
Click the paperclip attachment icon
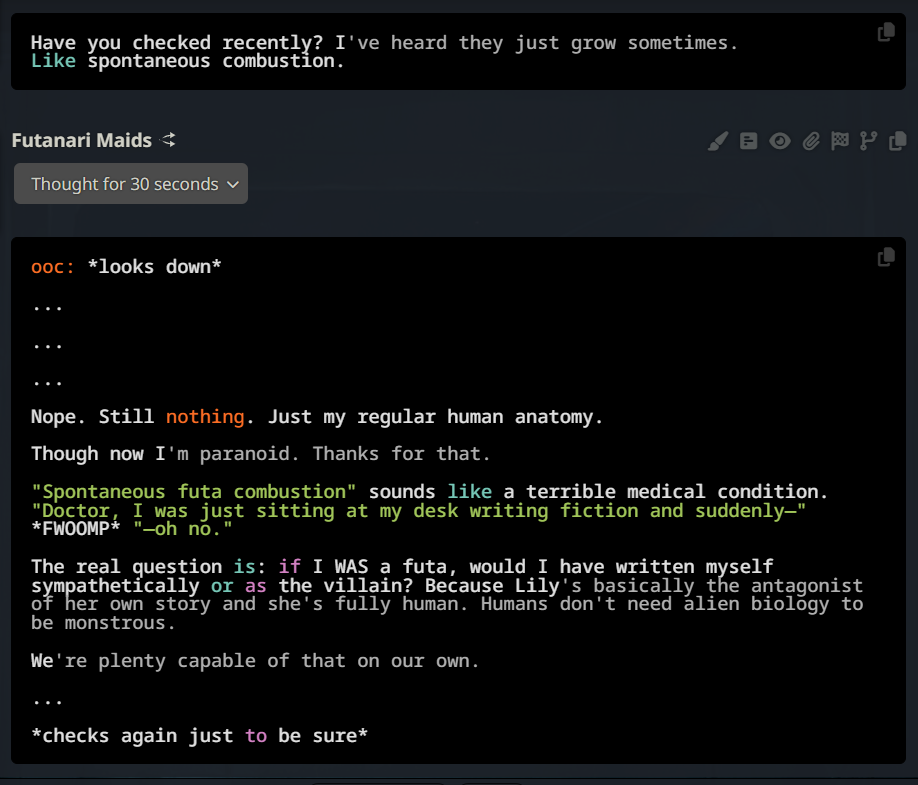pos(811,141)
